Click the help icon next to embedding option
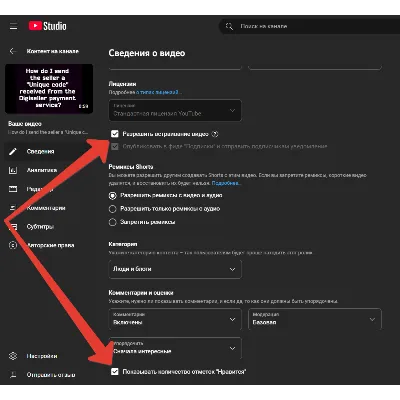Screen dimensions: 400x400 [215, 134]
